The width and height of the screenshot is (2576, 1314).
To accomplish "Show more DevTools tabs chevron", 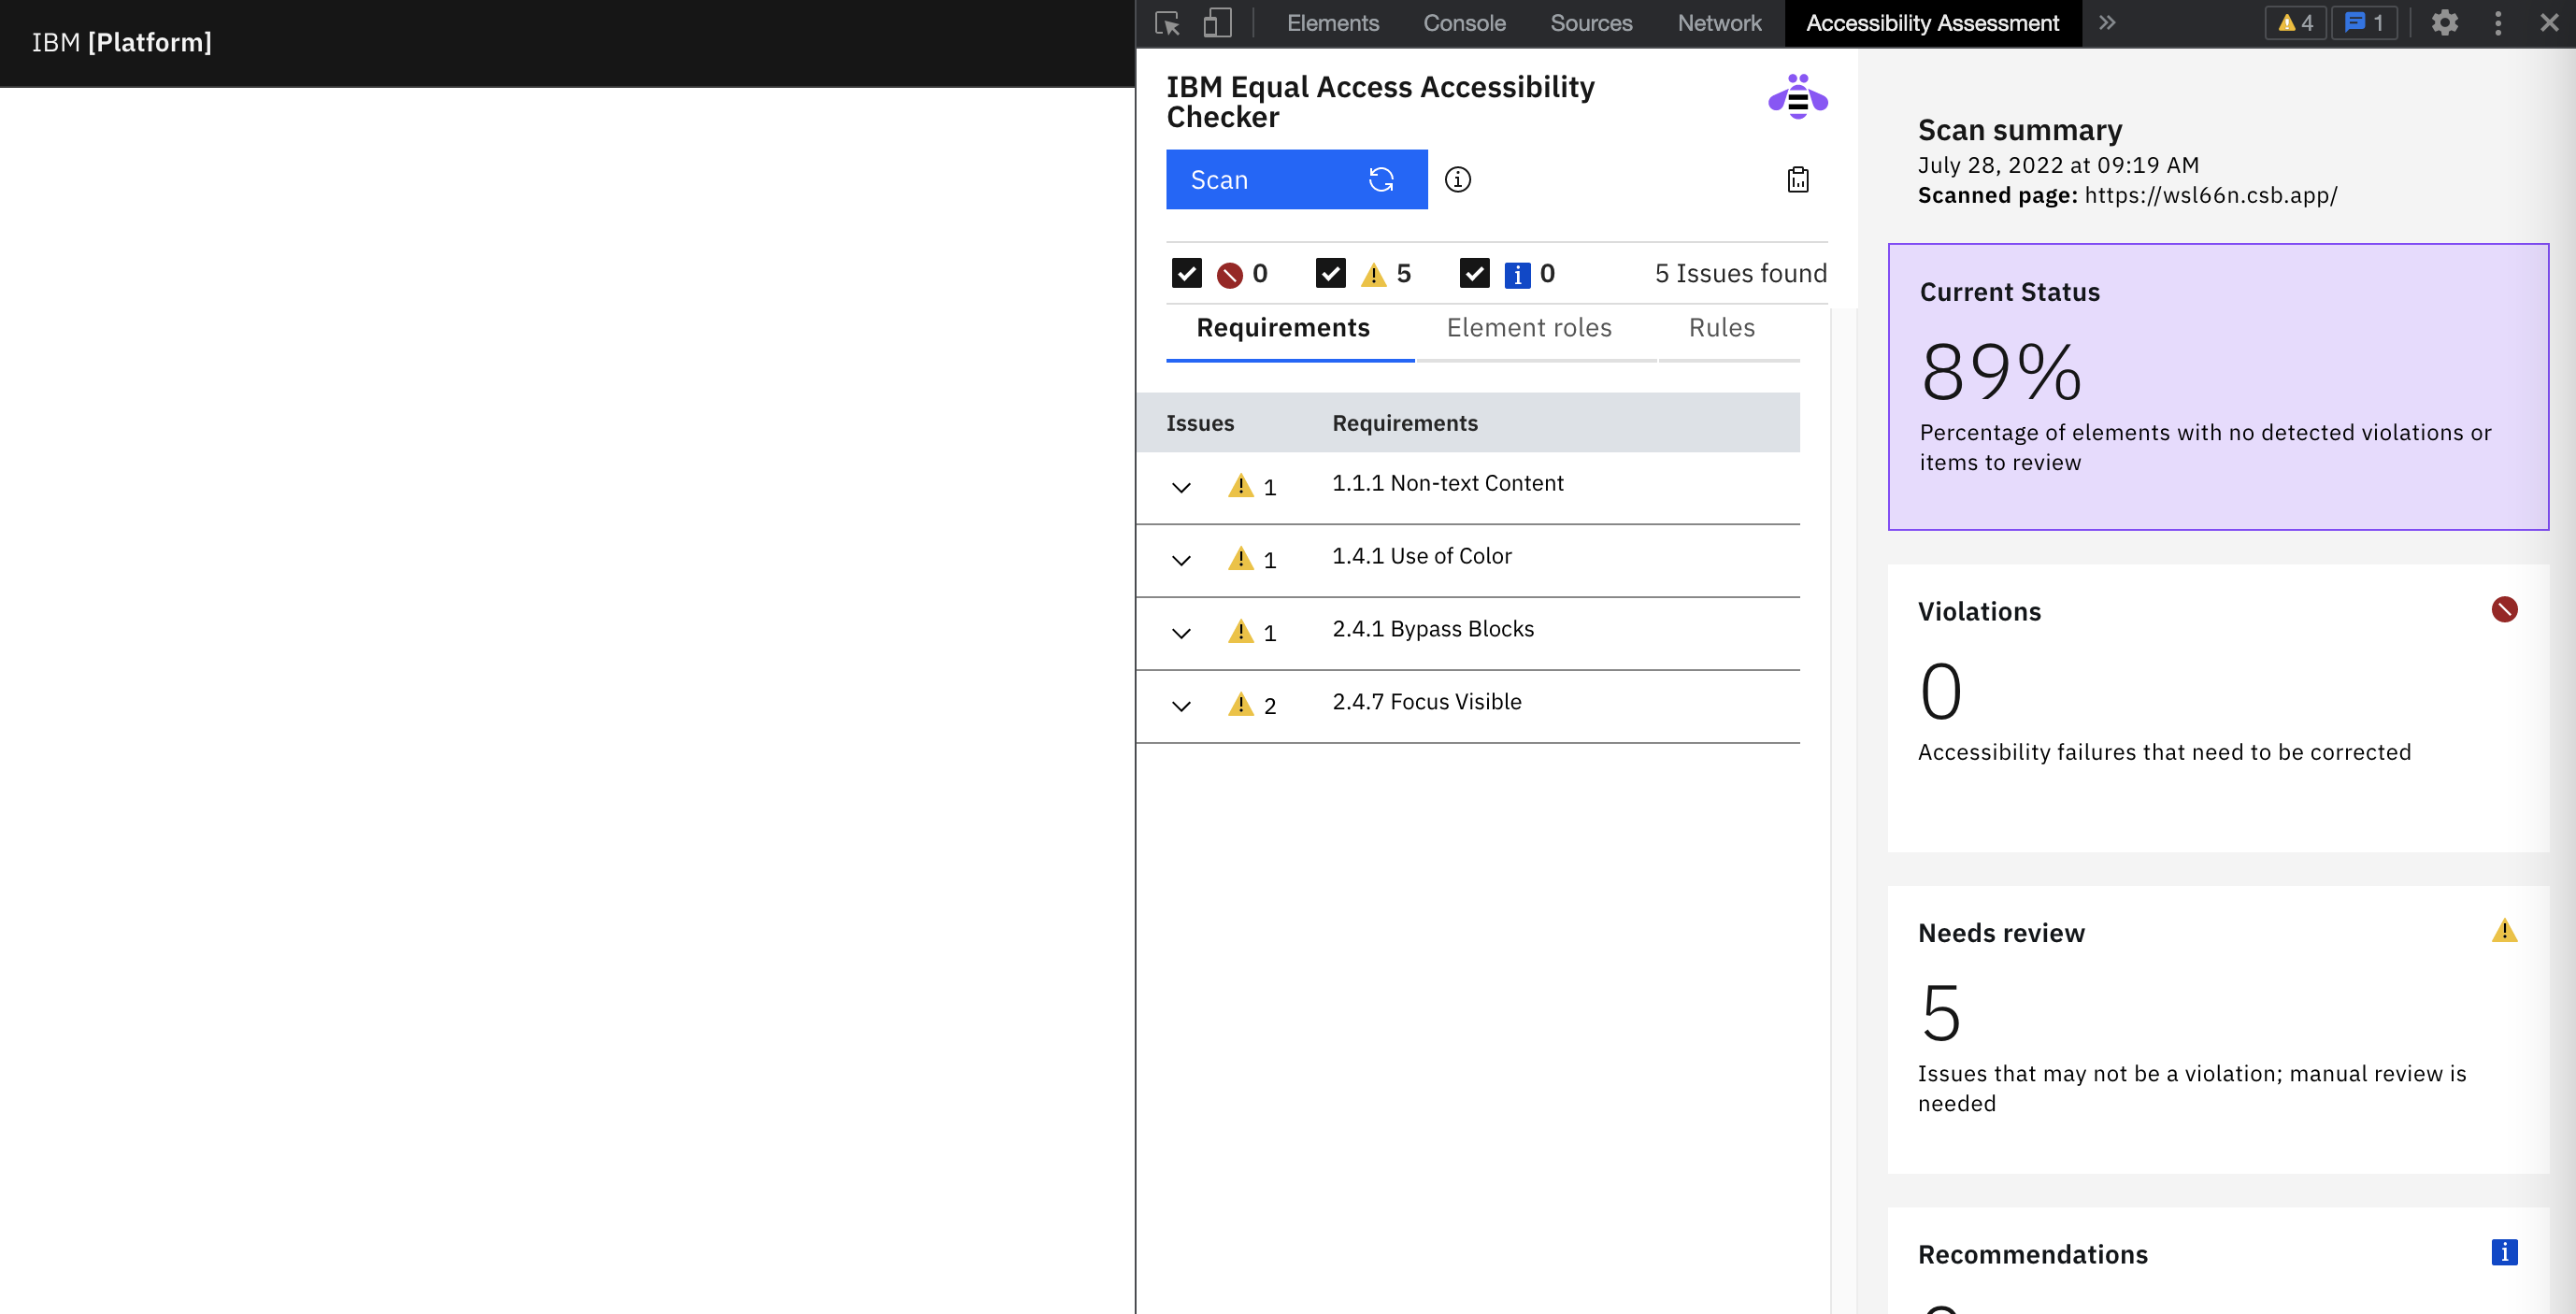I will (2107, 23).
